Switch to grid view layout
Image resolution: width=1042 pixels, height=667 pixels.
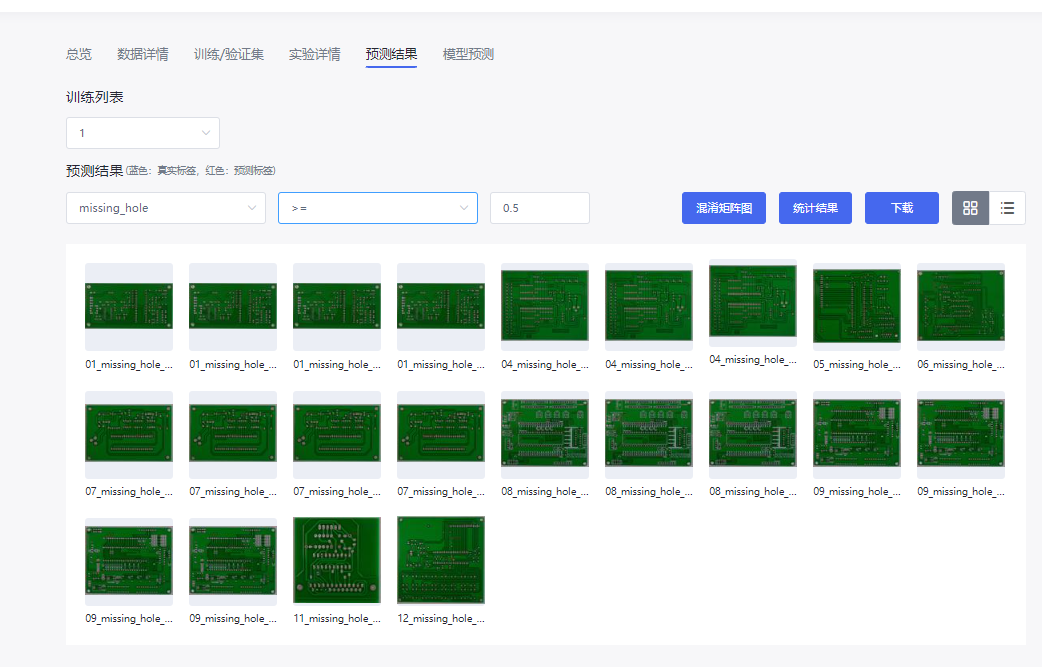pyautogui.click(x=970, y=208)
